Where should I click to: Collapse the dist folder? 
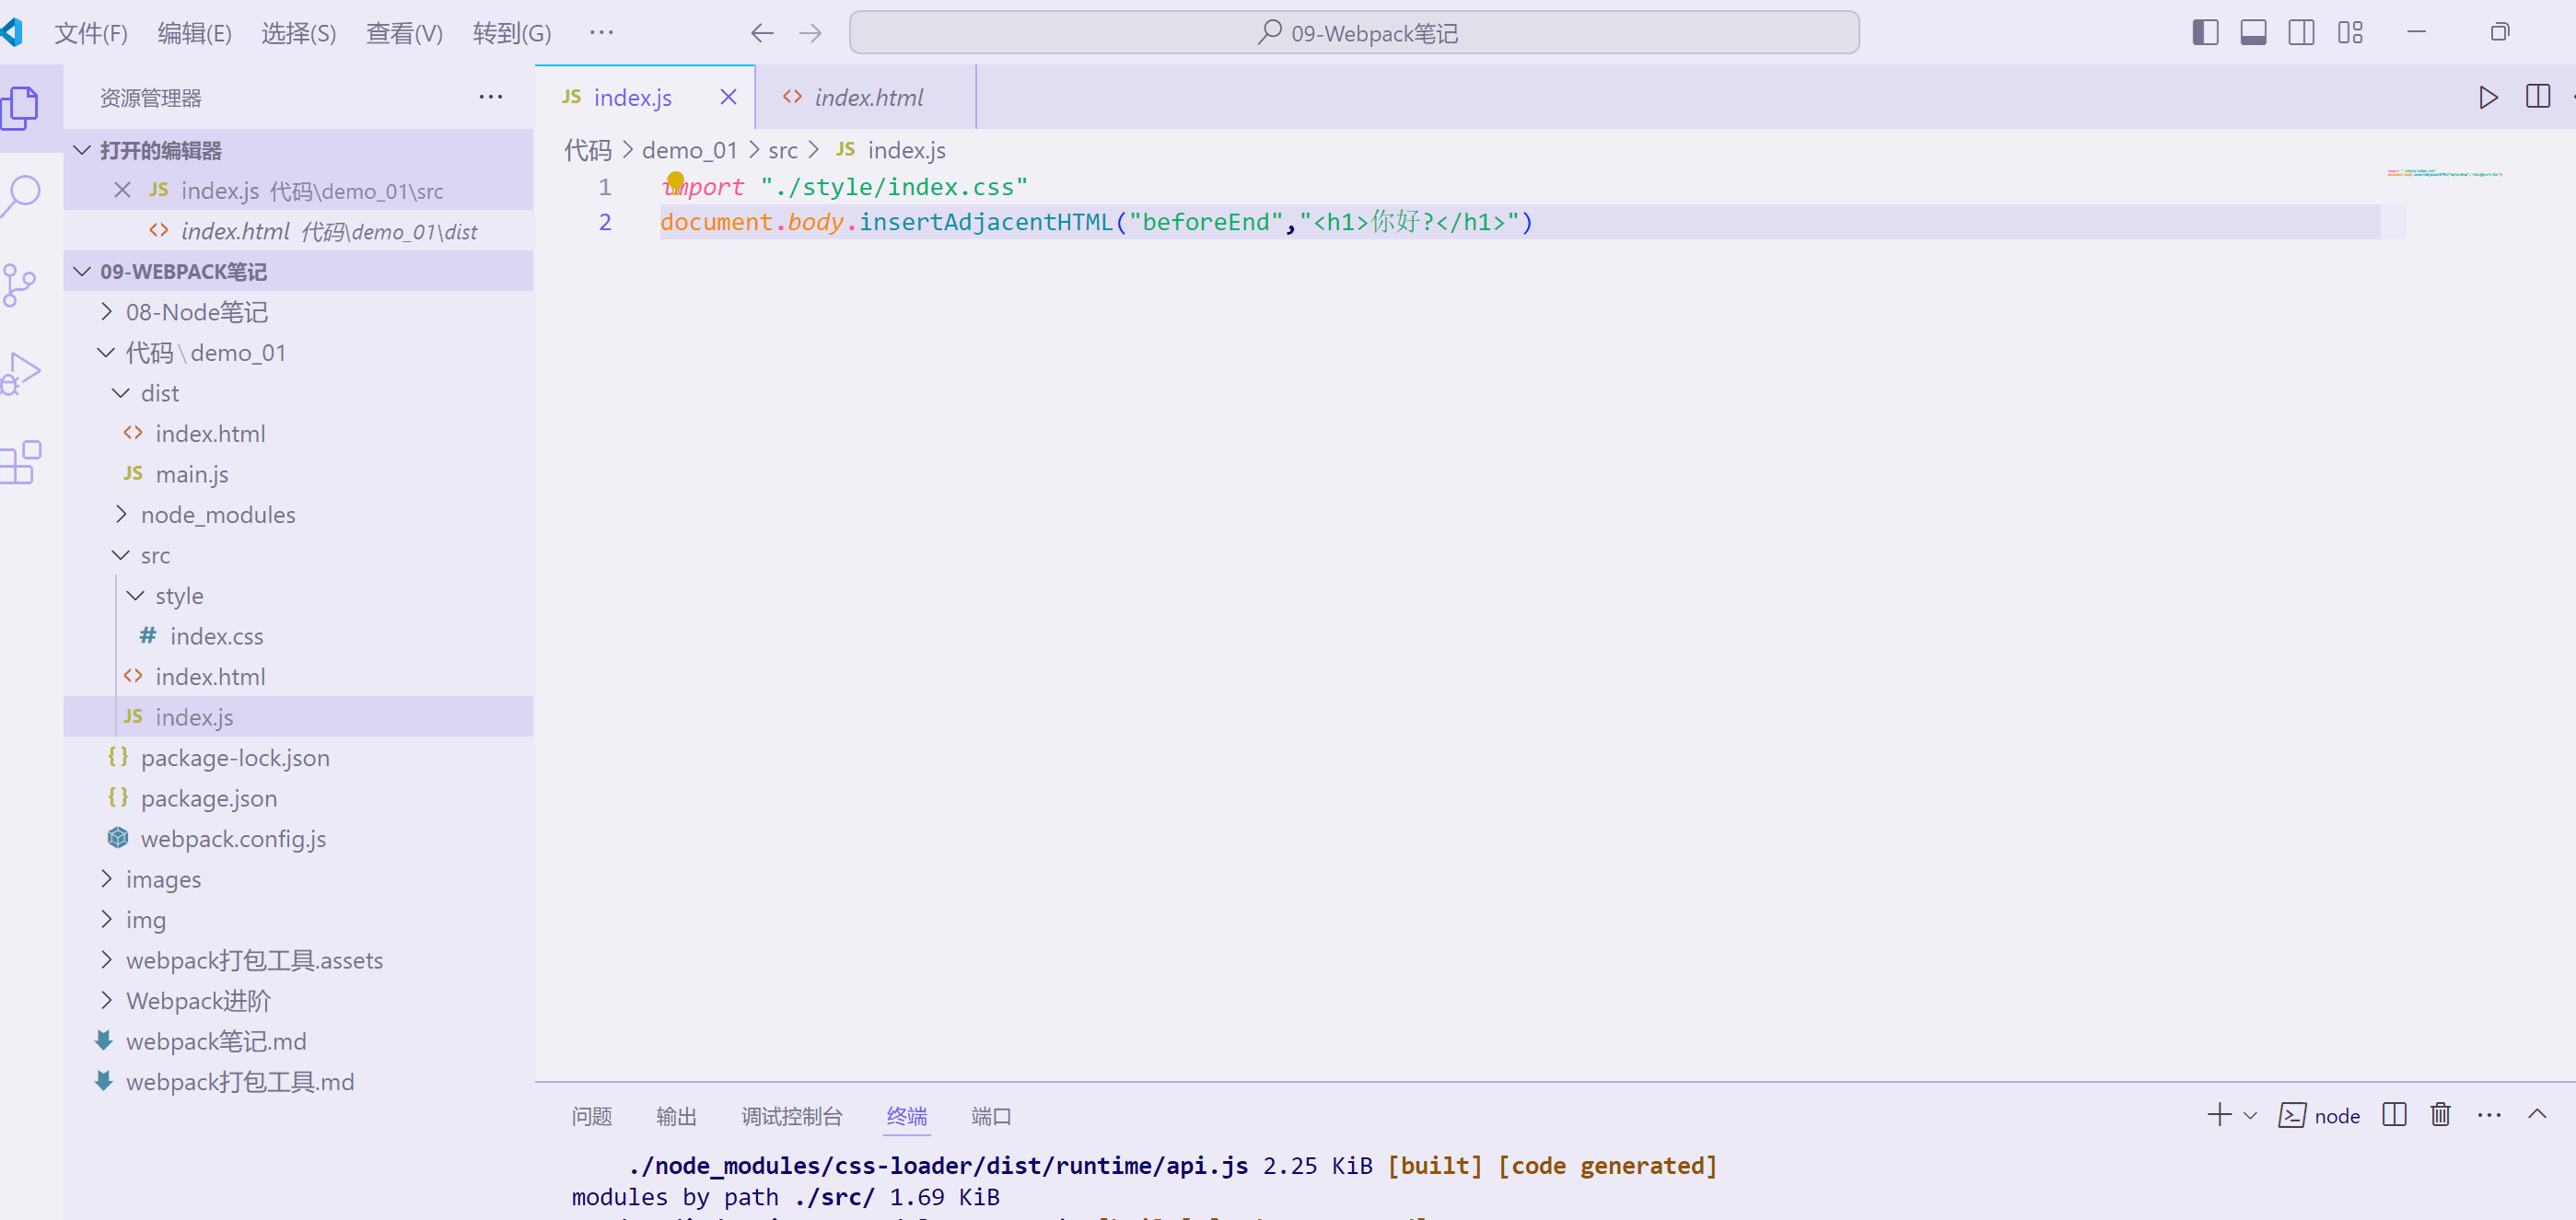160,393
